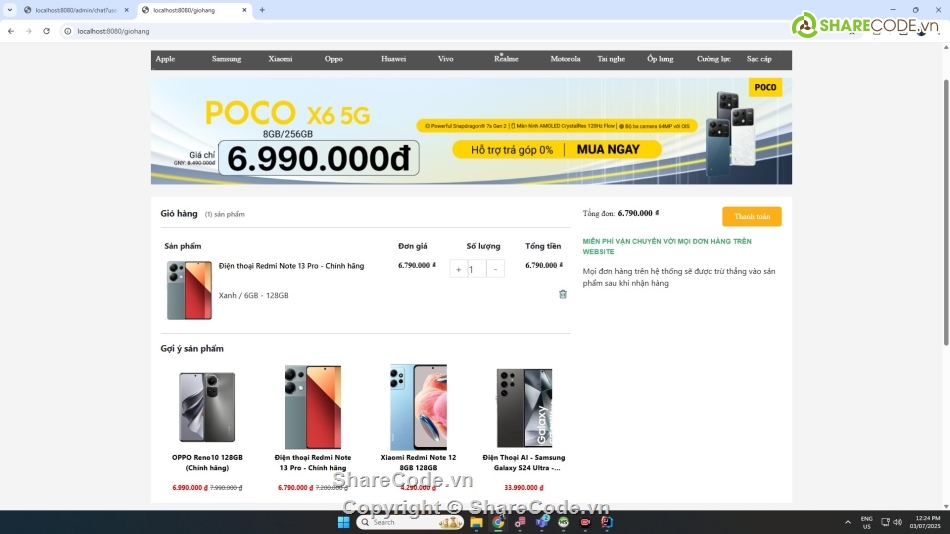Close the localhost giohang tab
This screenshot has width=950, height=534.
[244, 10]
